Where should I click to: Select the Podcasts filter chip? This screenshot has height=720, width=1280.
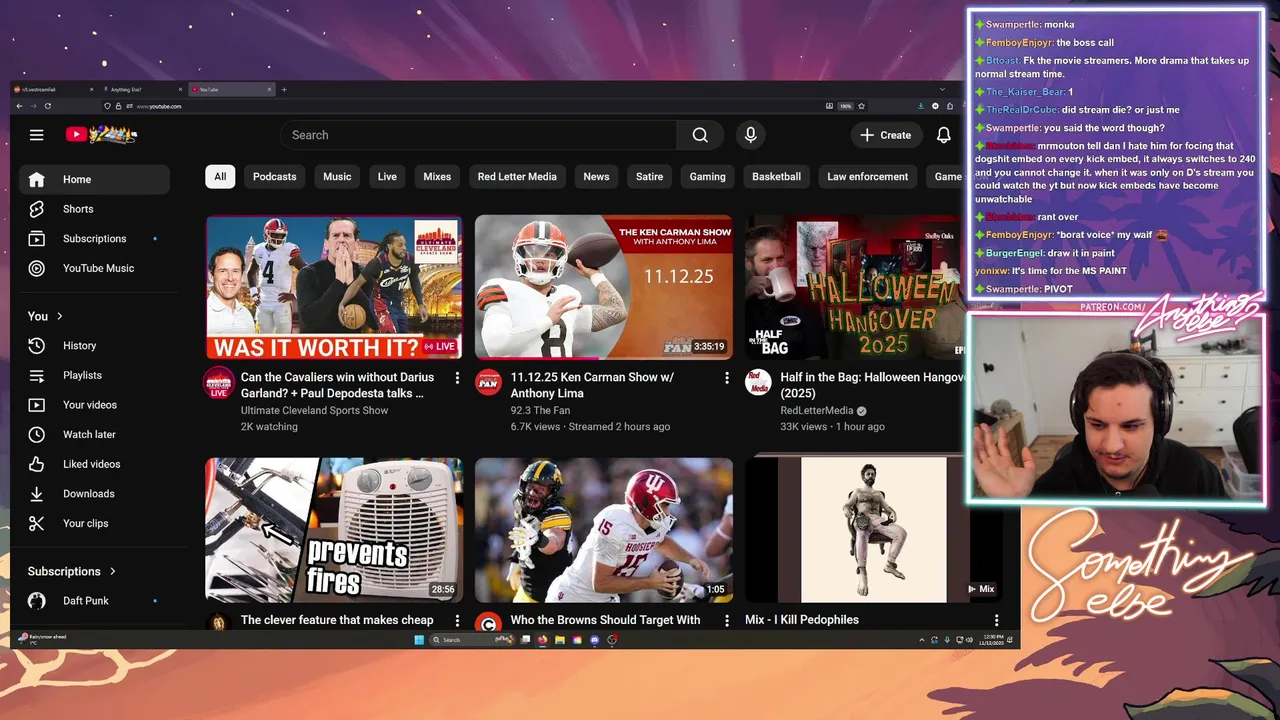pyautogui.click(x=274, y=177)
